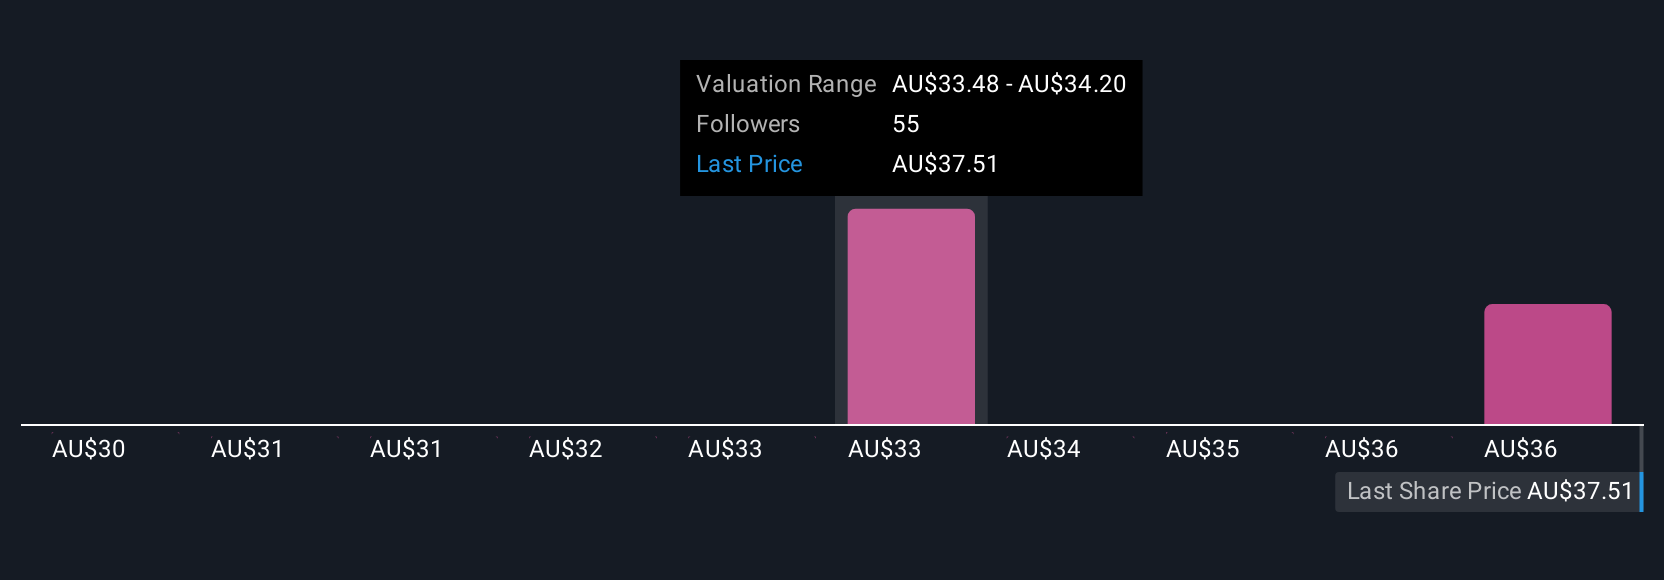Click the Followers label in tooltip
This screenshot has height=580, width=1664.
(748, 124)
